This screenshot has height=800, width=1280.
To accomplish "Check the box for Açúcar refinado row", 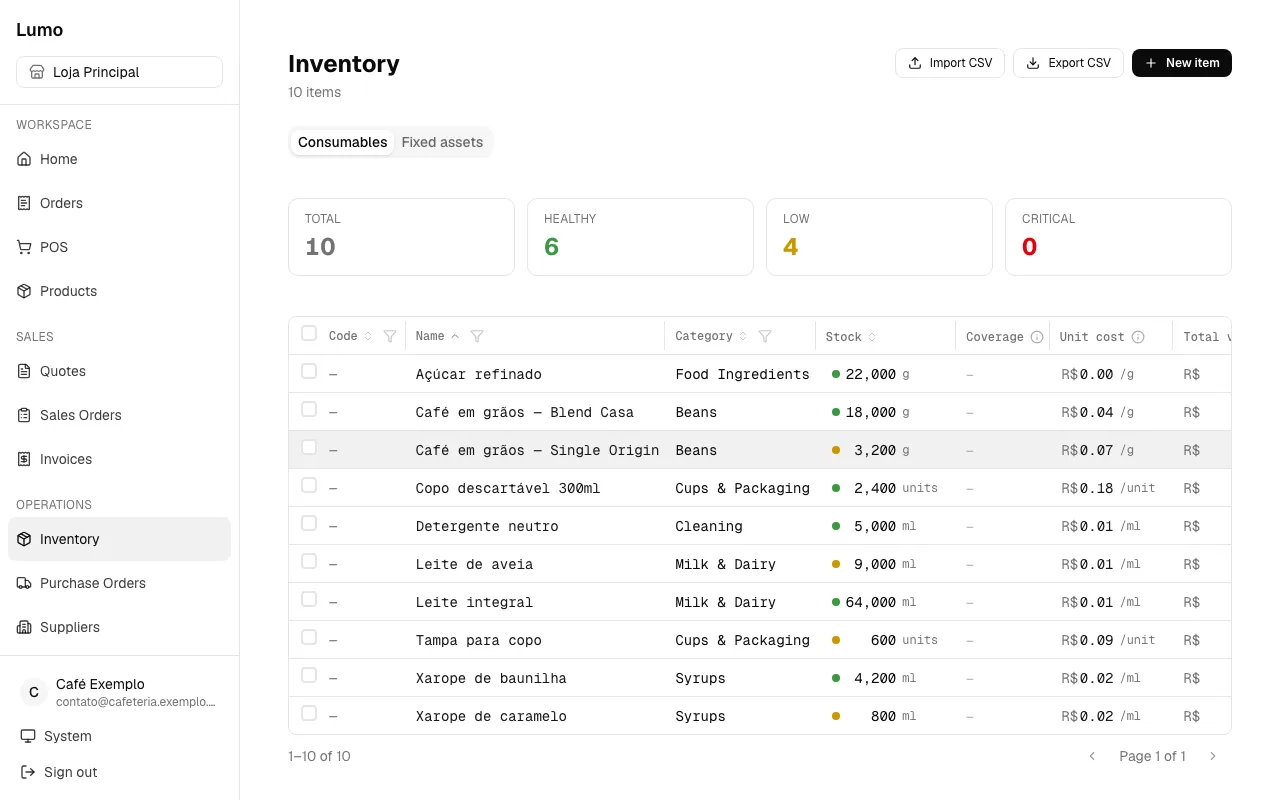I will (x=309, y=371).
